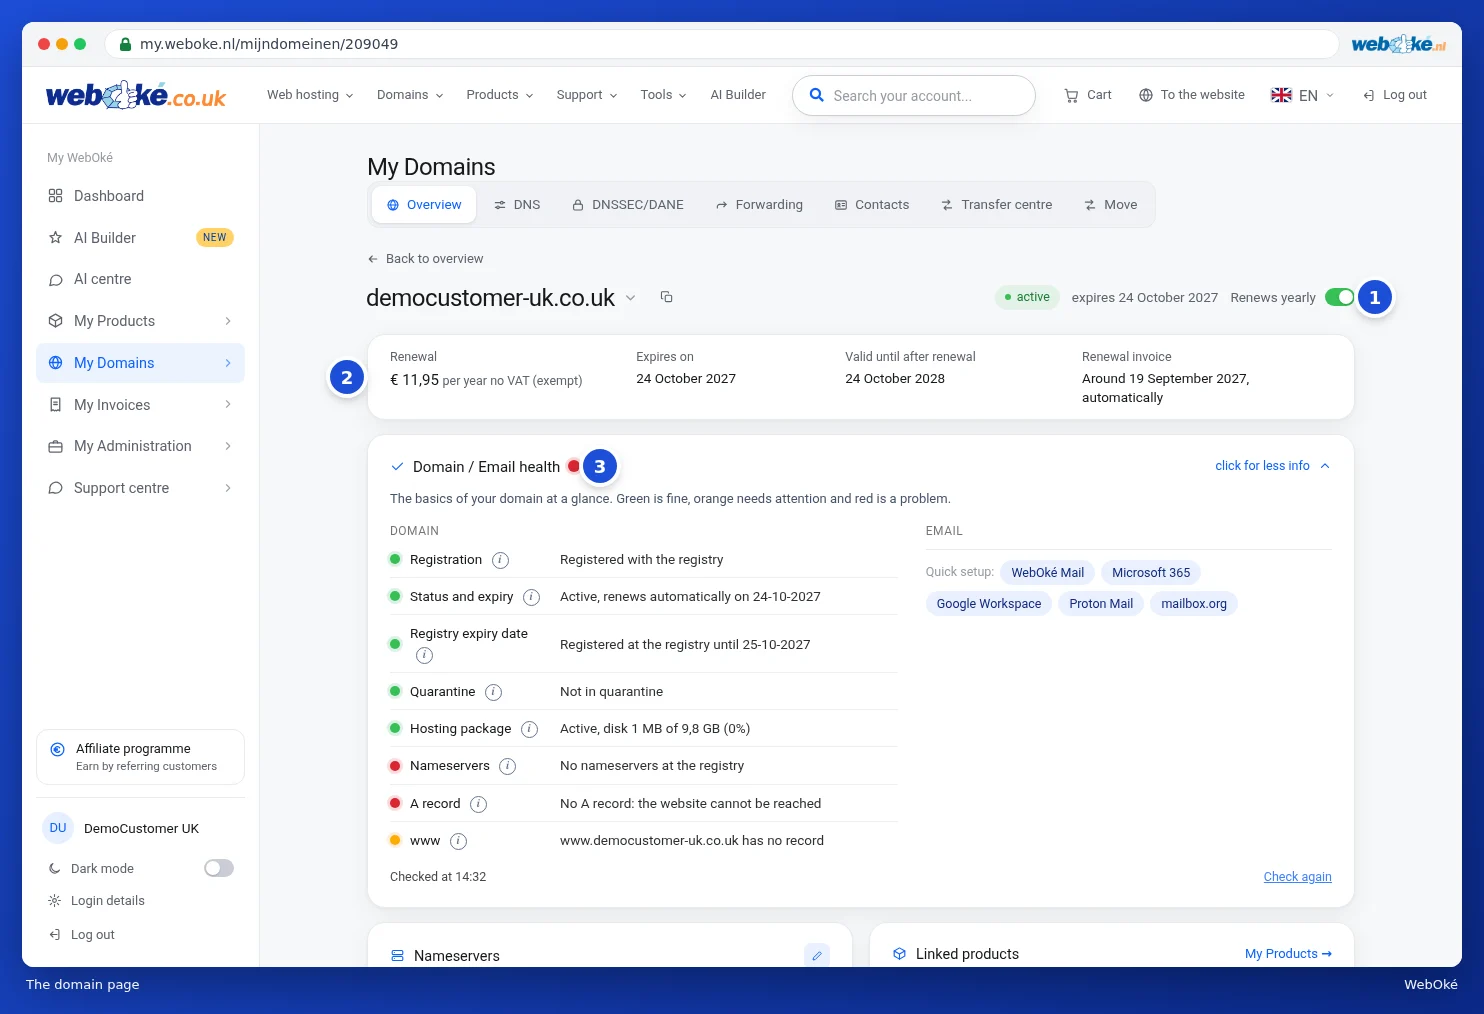Click the WebOké.co.uk logo
The height and width of the screenshot is (1014, 1484).
136,95
